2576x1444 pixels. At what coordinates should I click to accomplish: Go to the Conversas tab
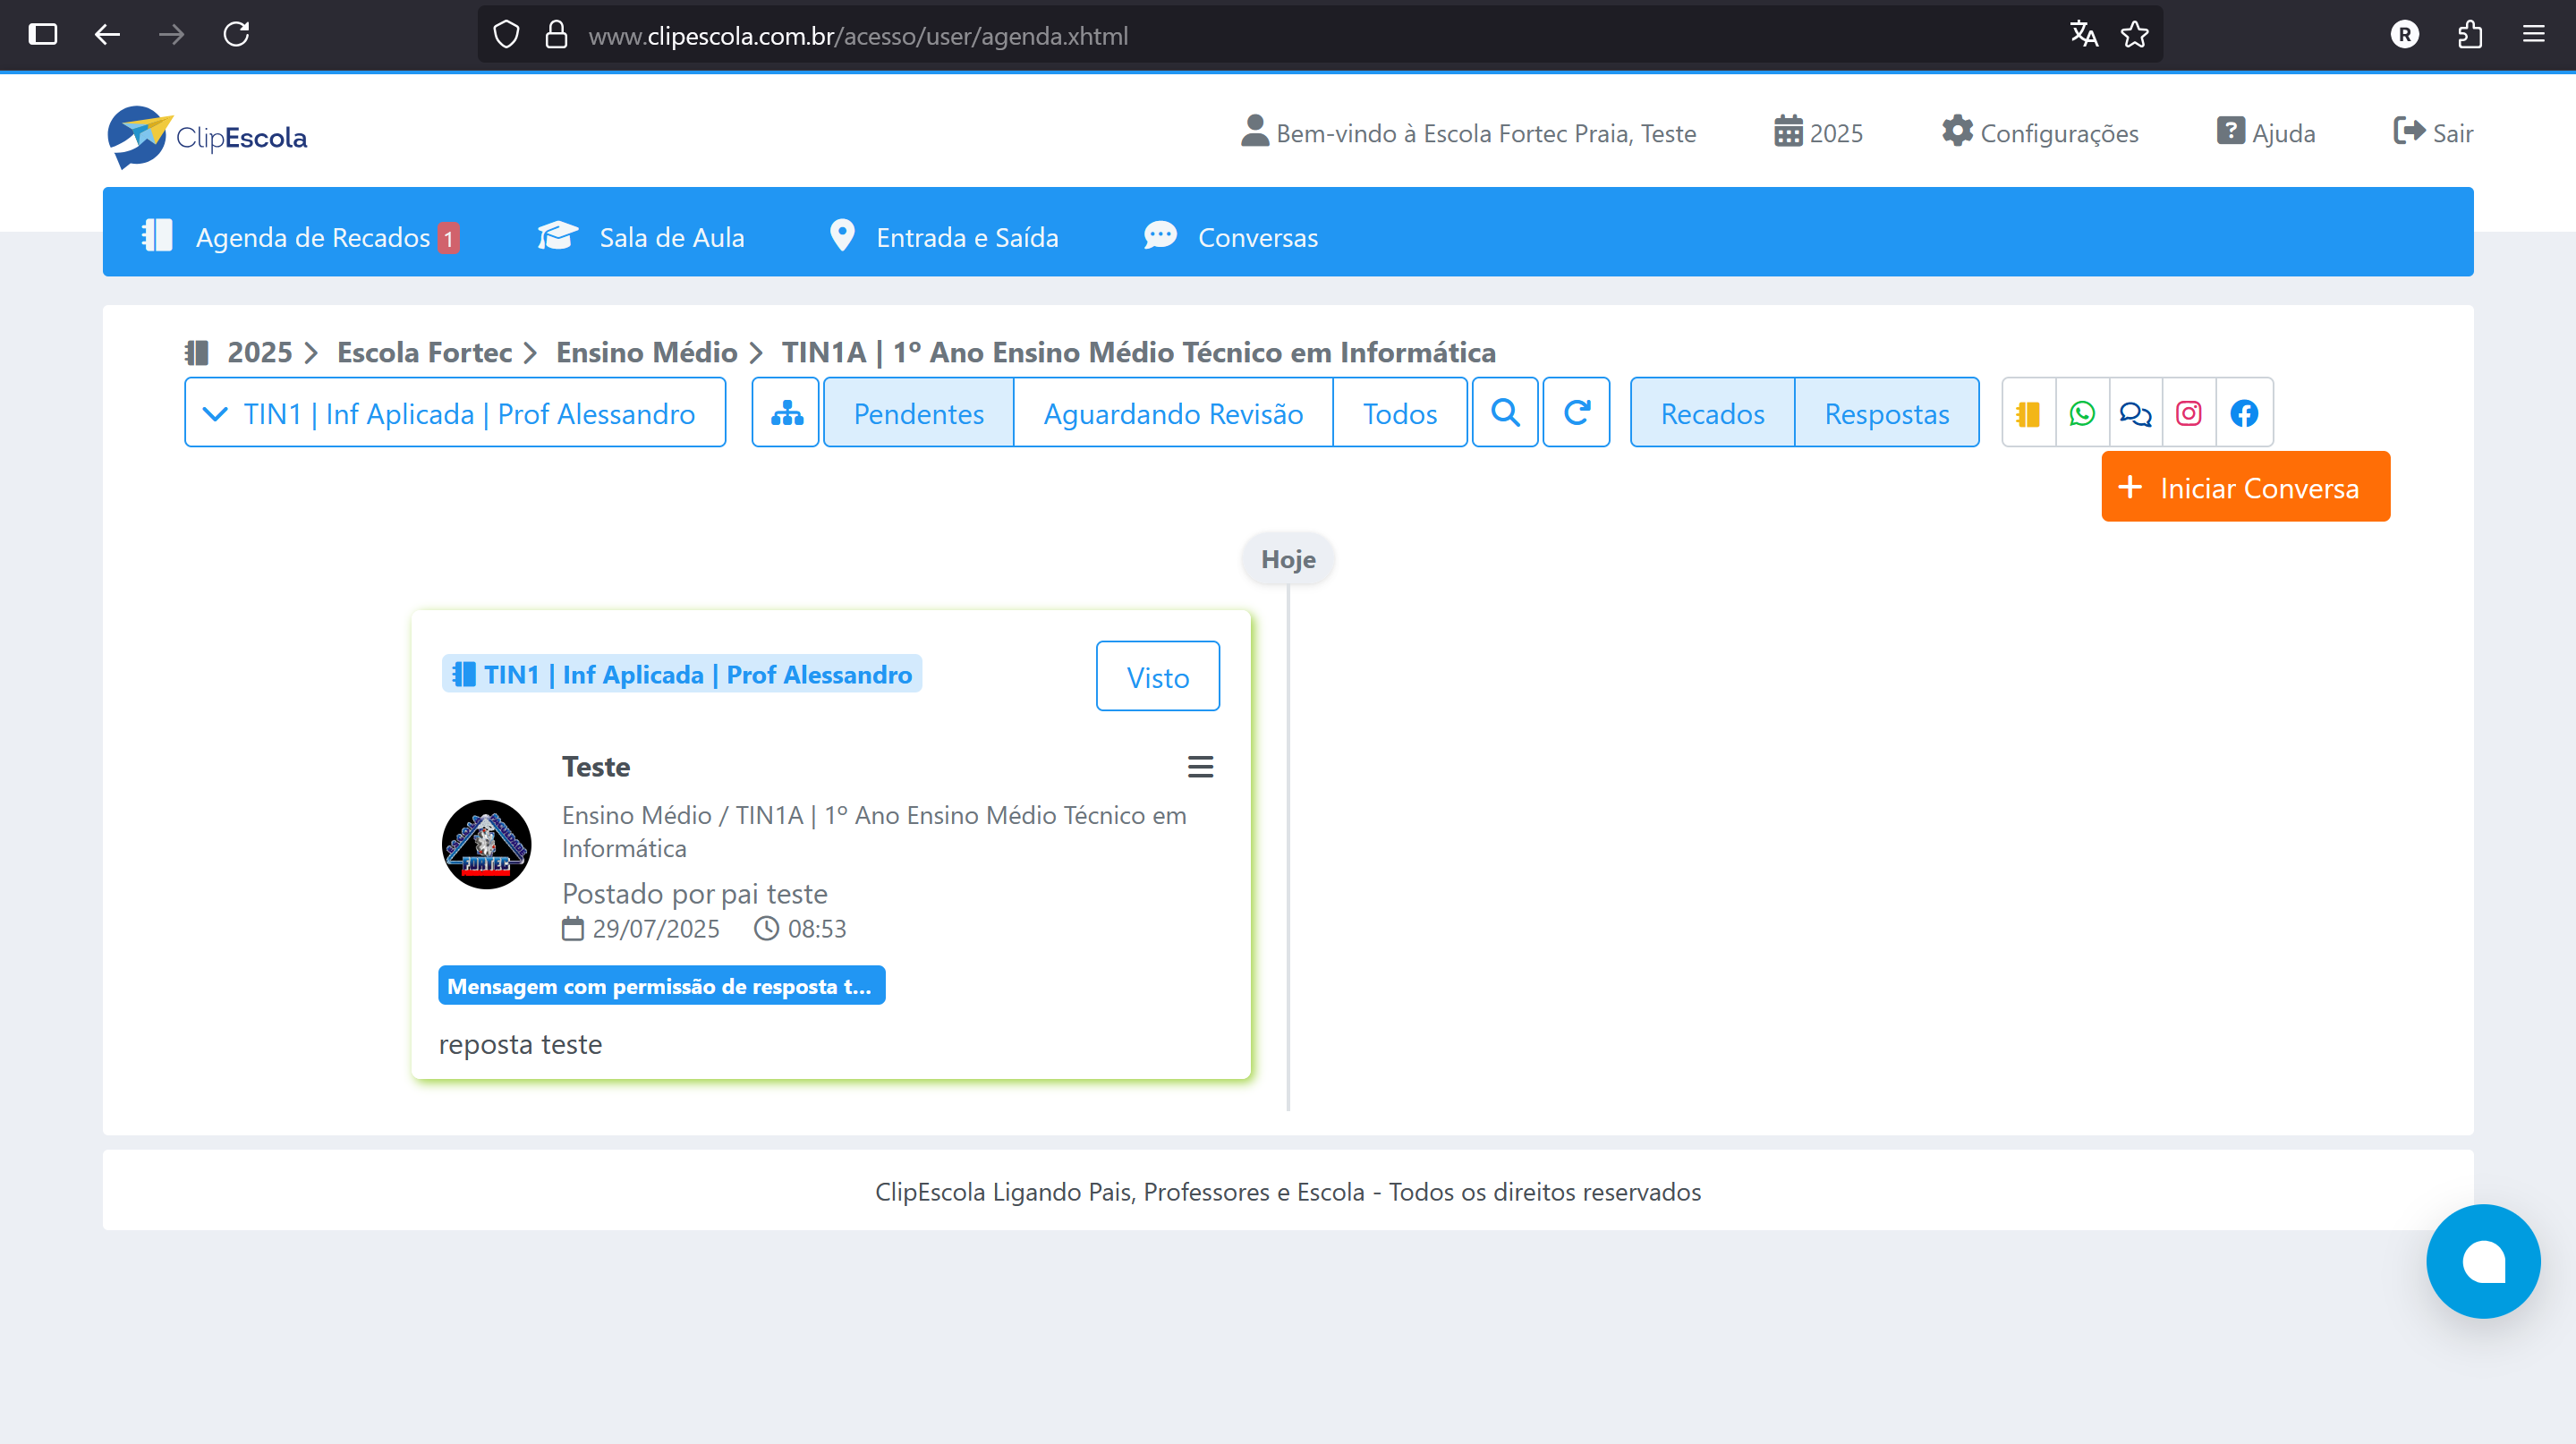click(1231, 237)
